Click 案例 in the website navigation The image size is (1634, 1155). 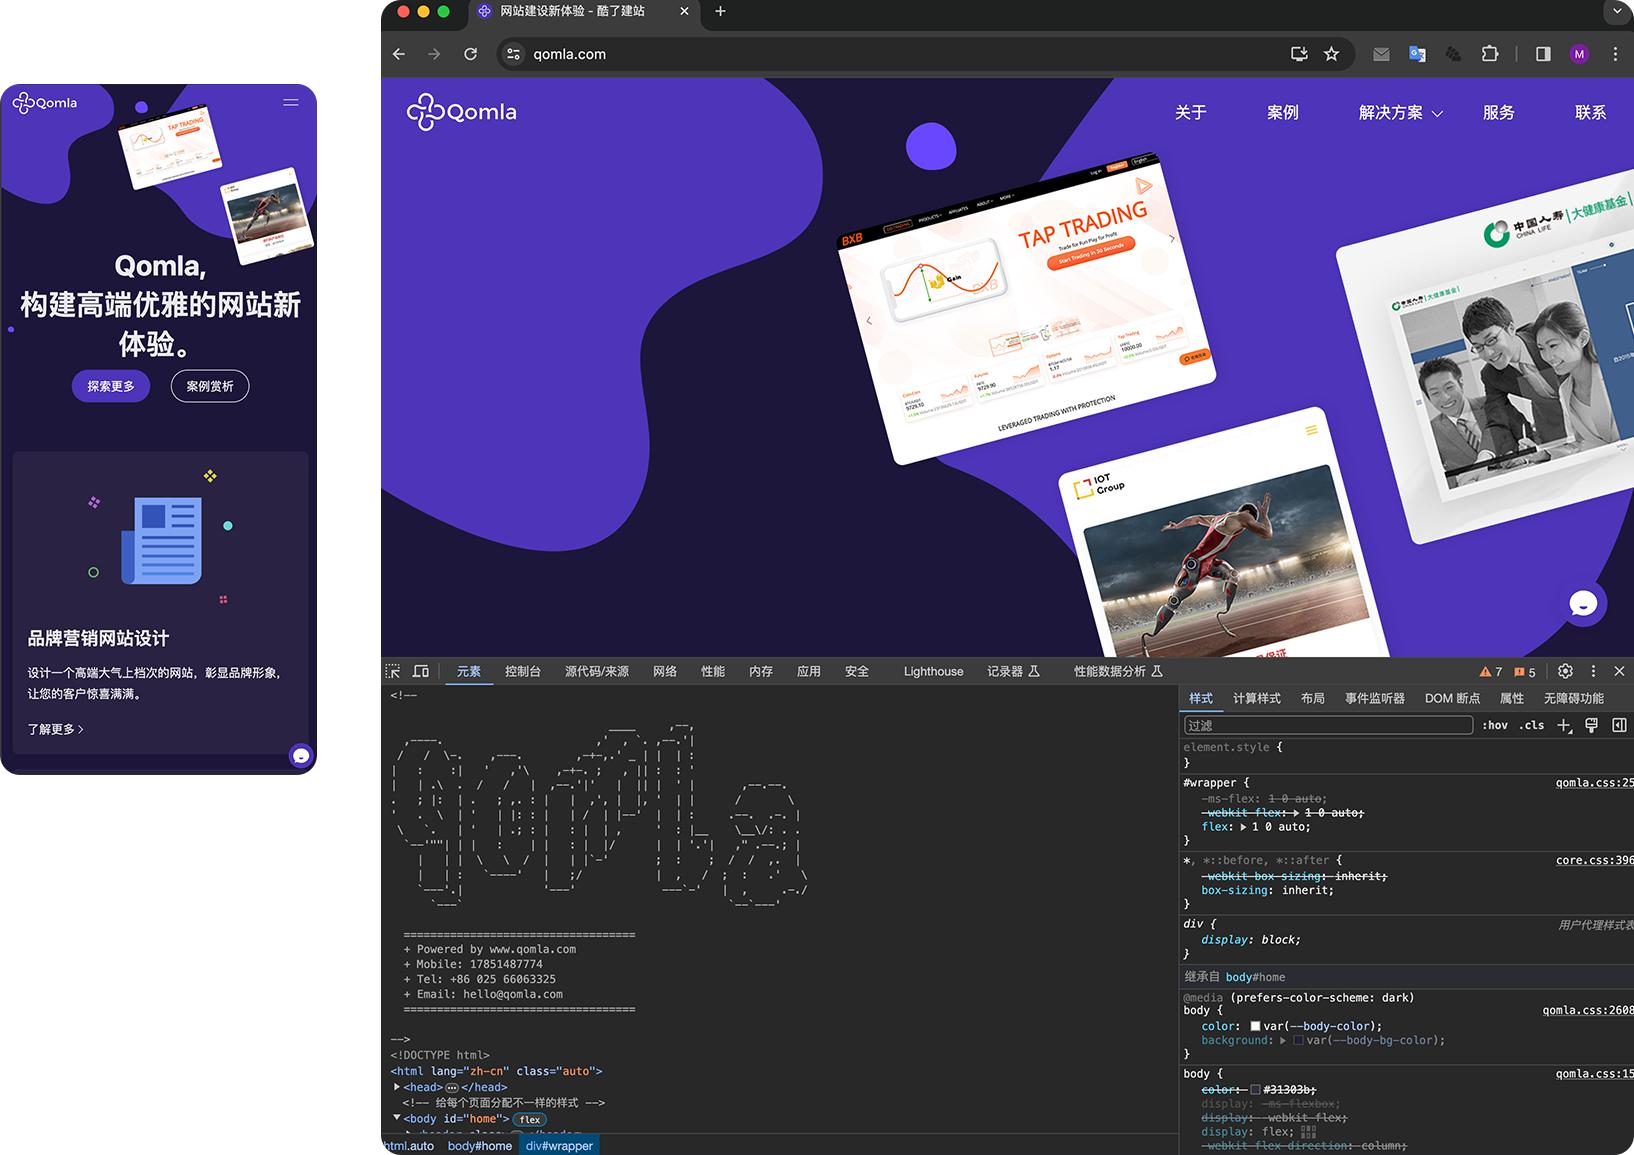click(x=1282, y=112)
